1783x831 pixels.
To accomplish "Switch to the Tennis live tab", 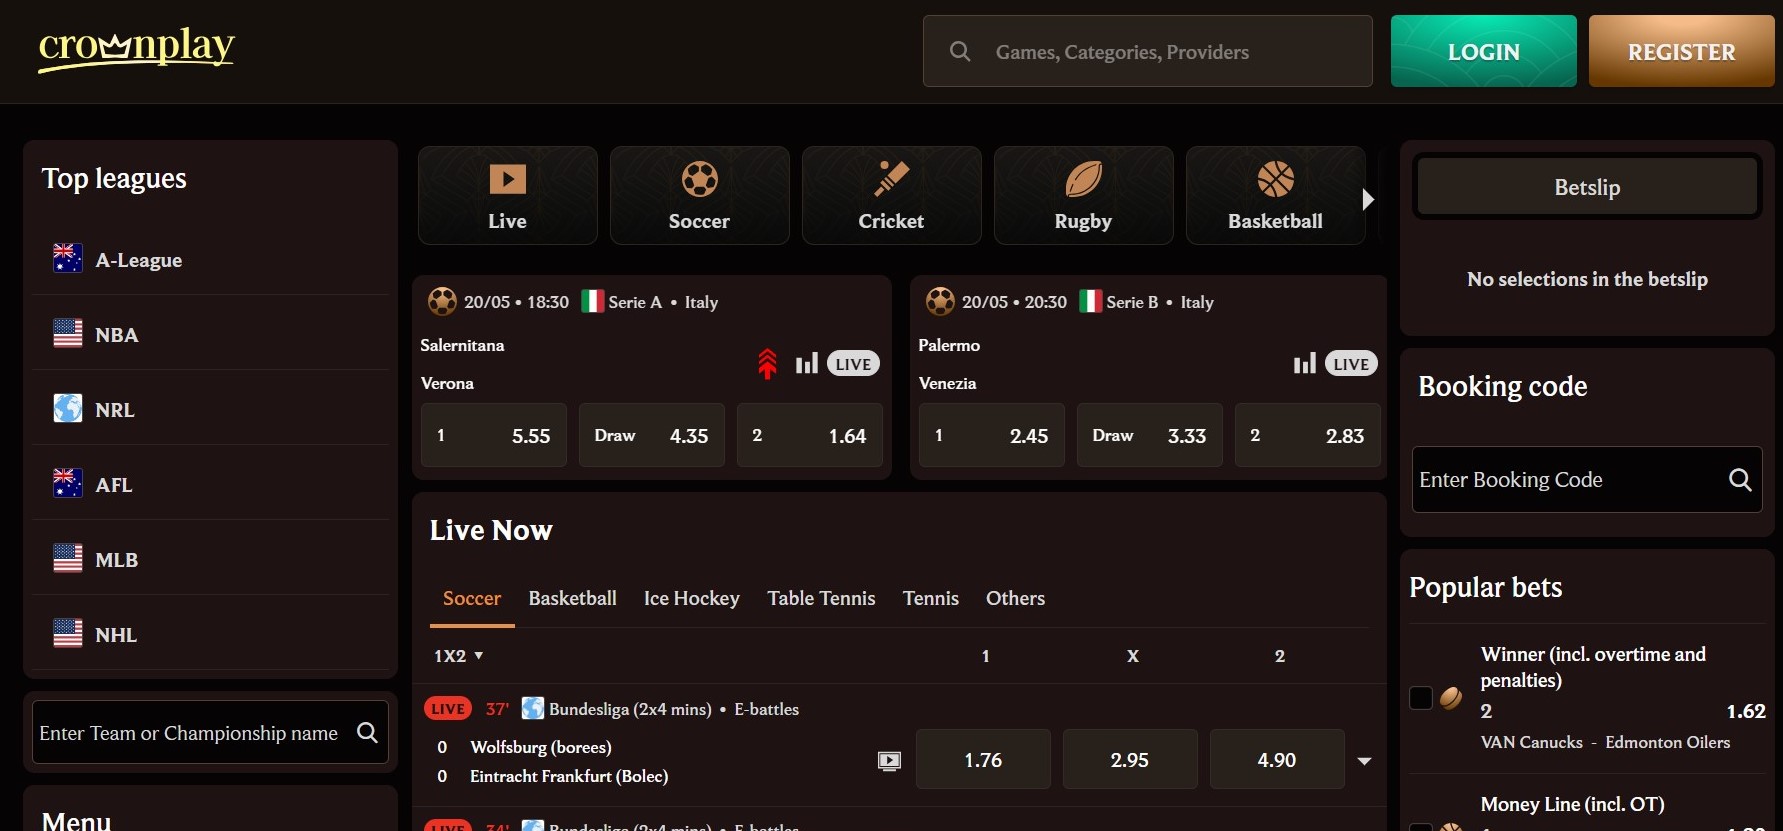I will (931, 598).
